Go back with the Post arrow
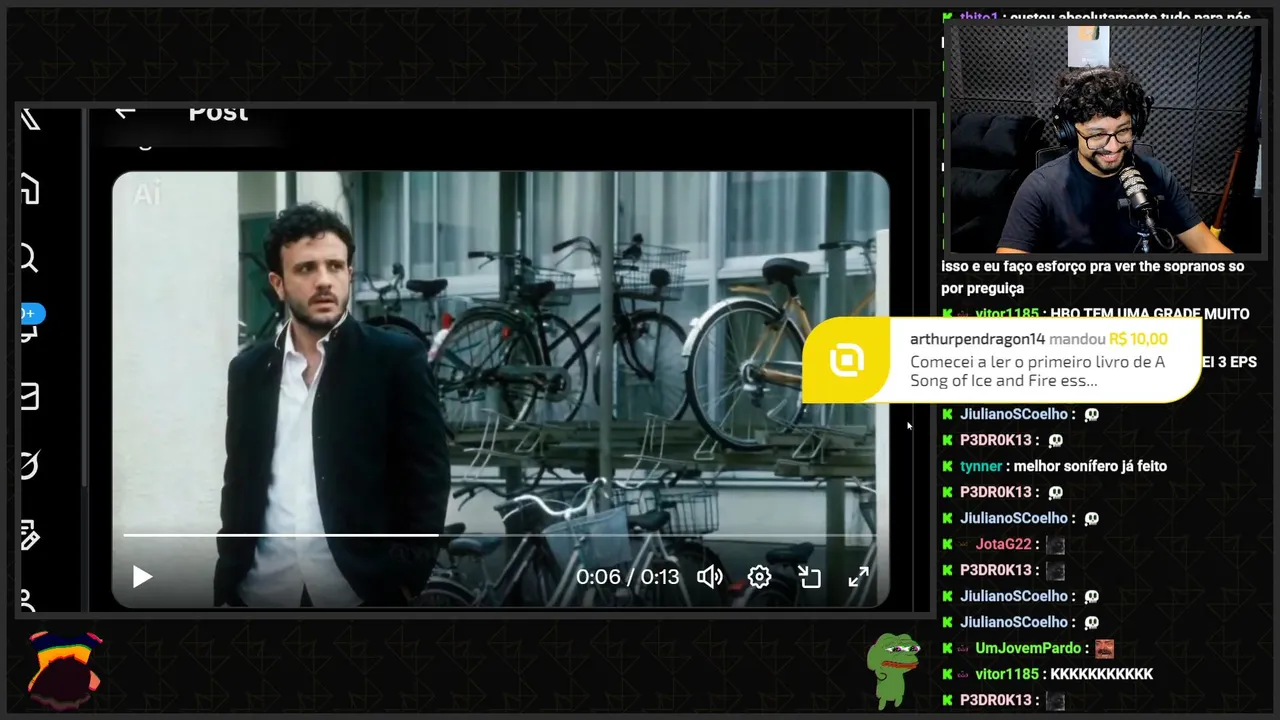Screen dimensions: 1280x720 pos(125,112)
